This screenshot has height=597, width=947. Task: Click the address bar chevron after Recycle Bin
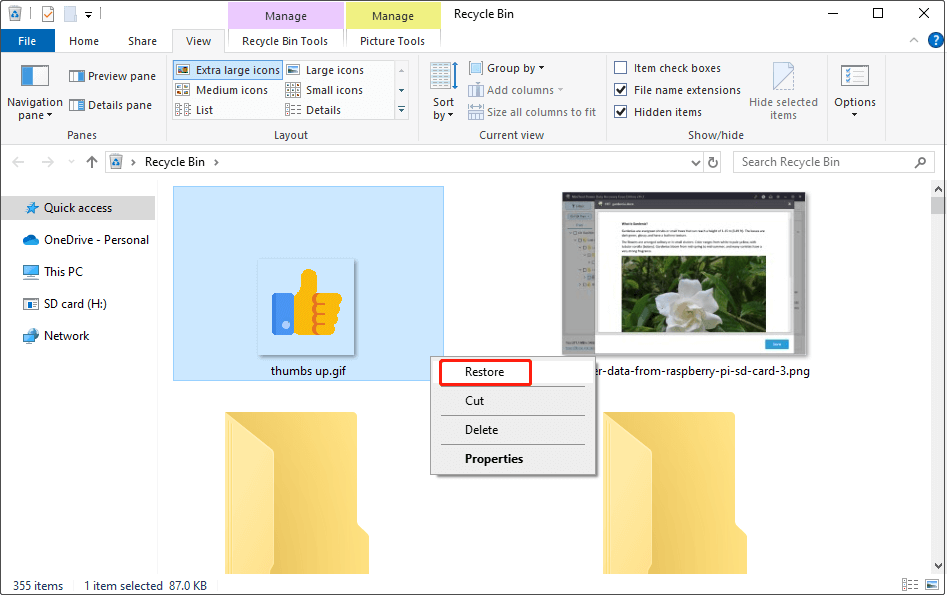[x=216, y=162]
